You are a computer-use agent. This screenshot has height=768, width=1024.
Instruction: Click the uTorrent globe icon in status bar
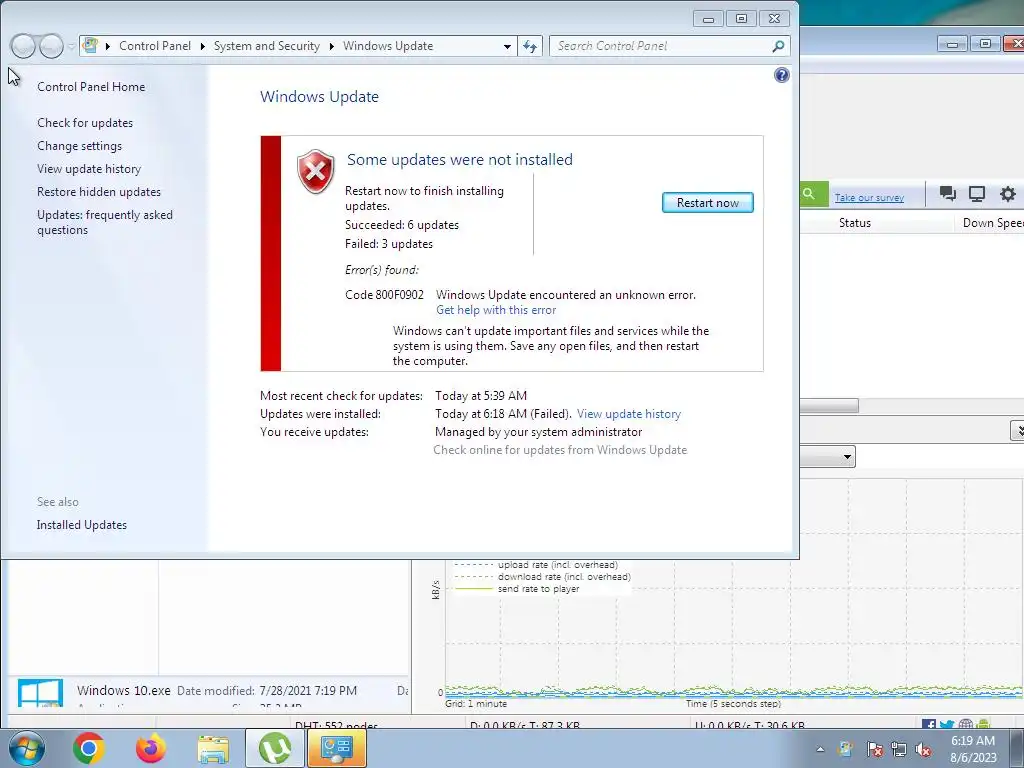pos(966,724)
